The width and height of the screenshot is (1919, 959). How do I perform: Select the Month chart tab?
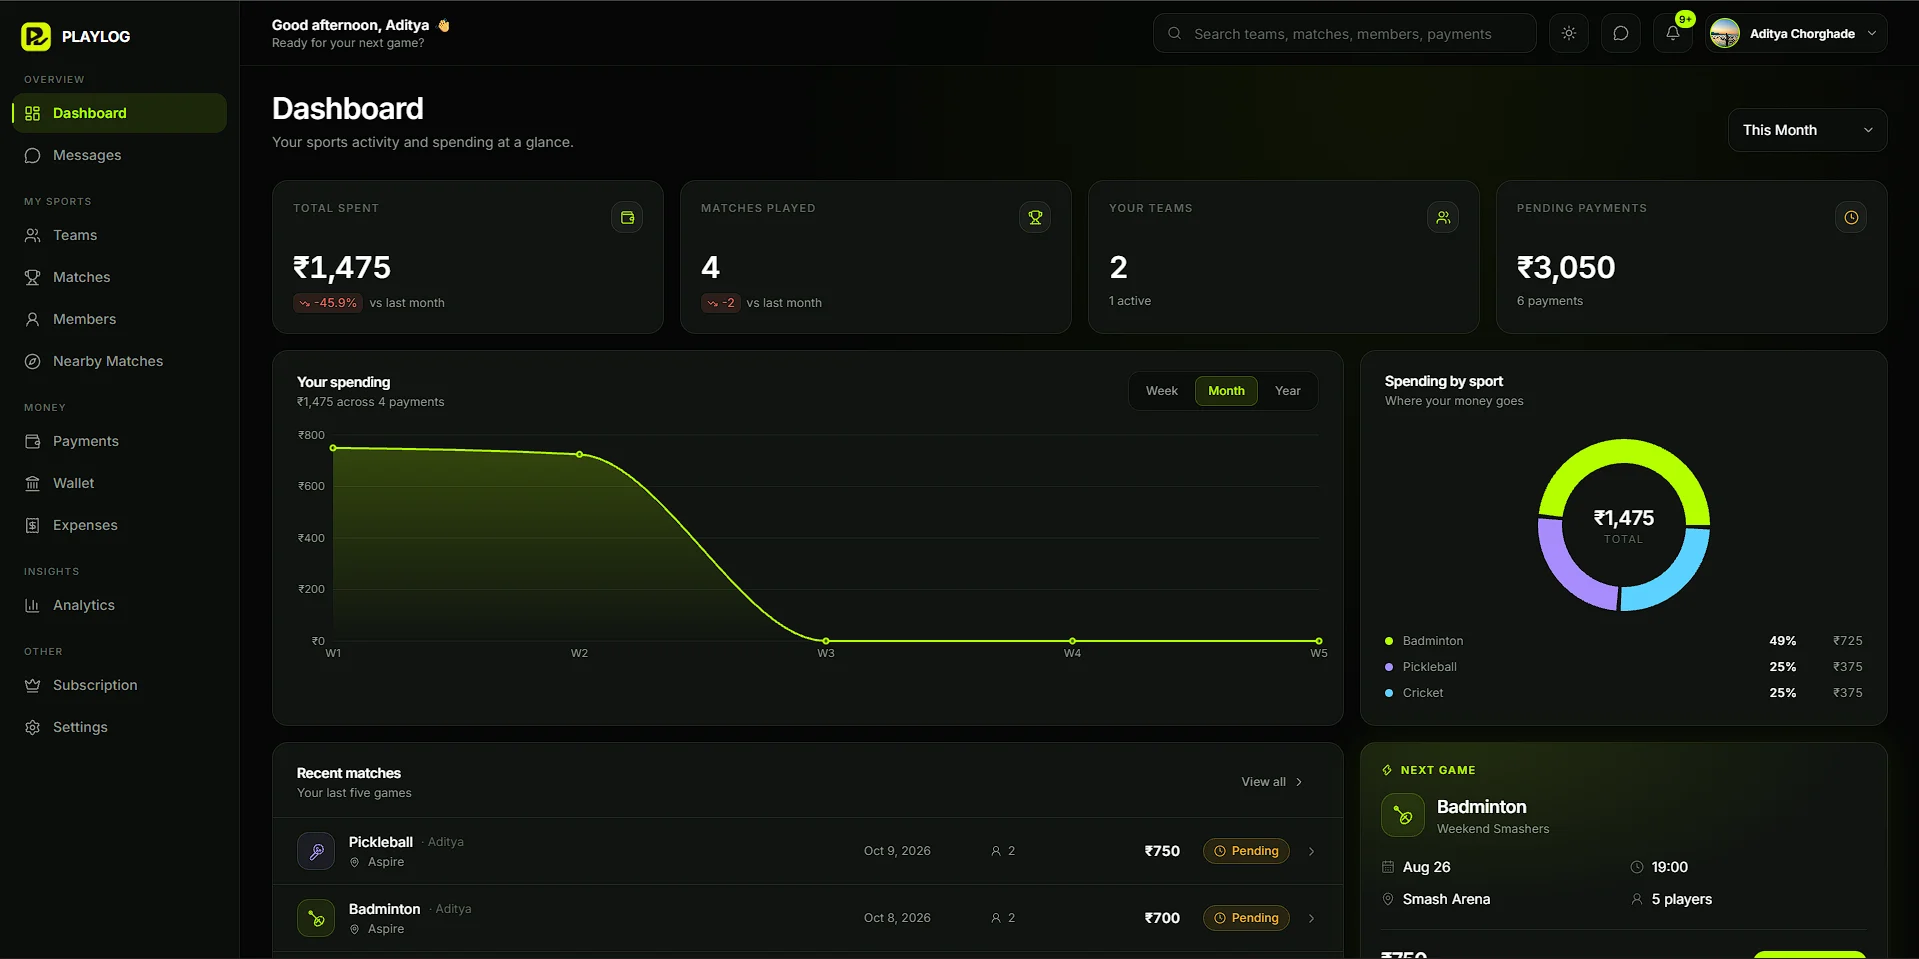click(x=1226, y=391)
